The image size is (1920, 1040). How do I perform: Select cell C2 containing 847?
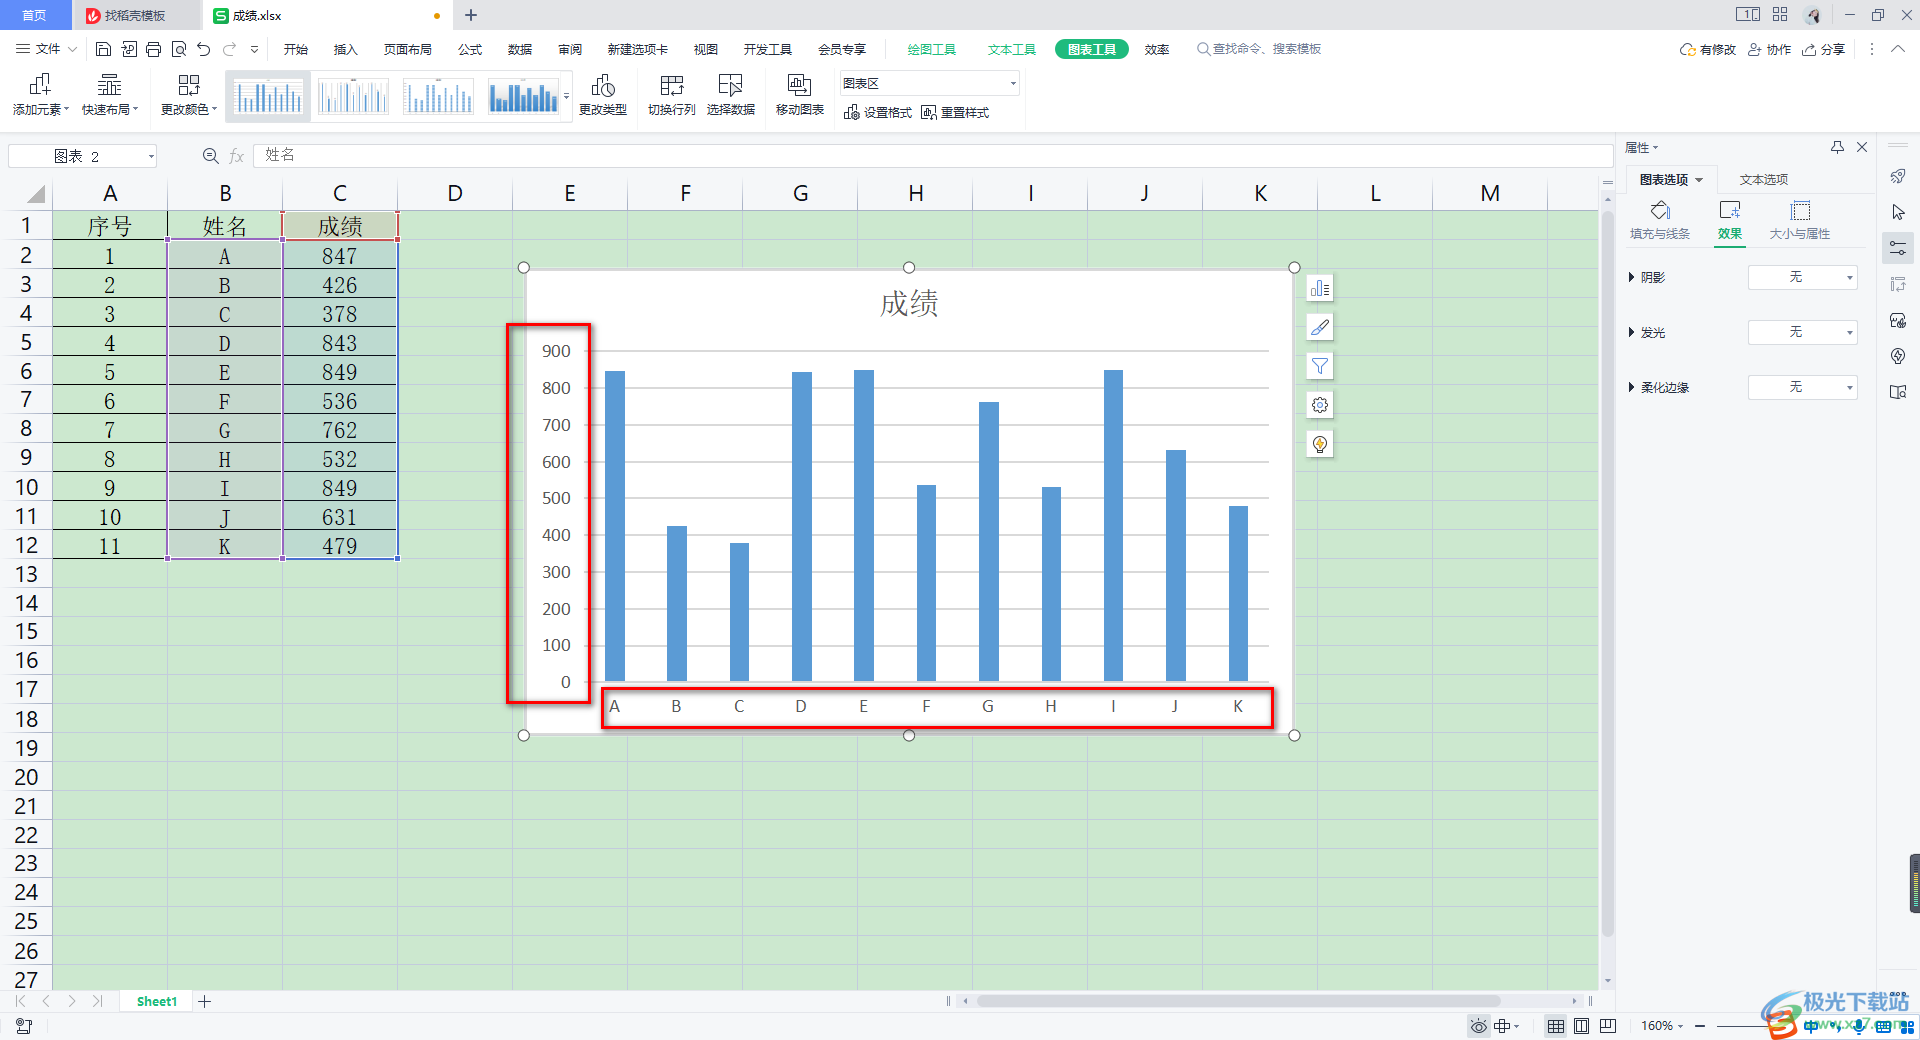coord(340,256)
